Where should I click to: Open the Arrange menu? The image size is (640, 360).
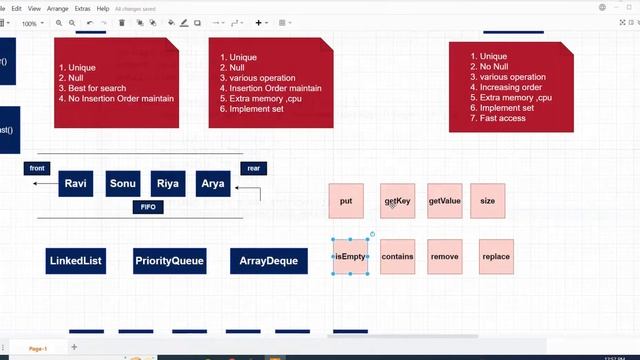pos(58,9)
